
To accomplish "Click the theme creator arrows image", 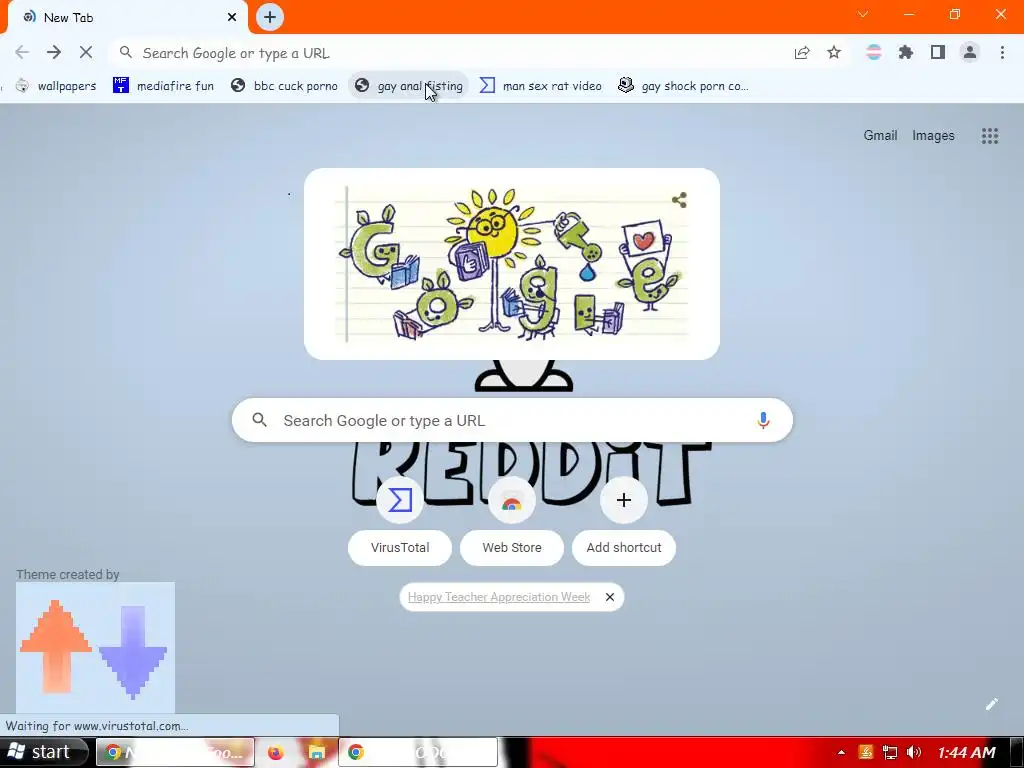I will [x=95, y=647].
